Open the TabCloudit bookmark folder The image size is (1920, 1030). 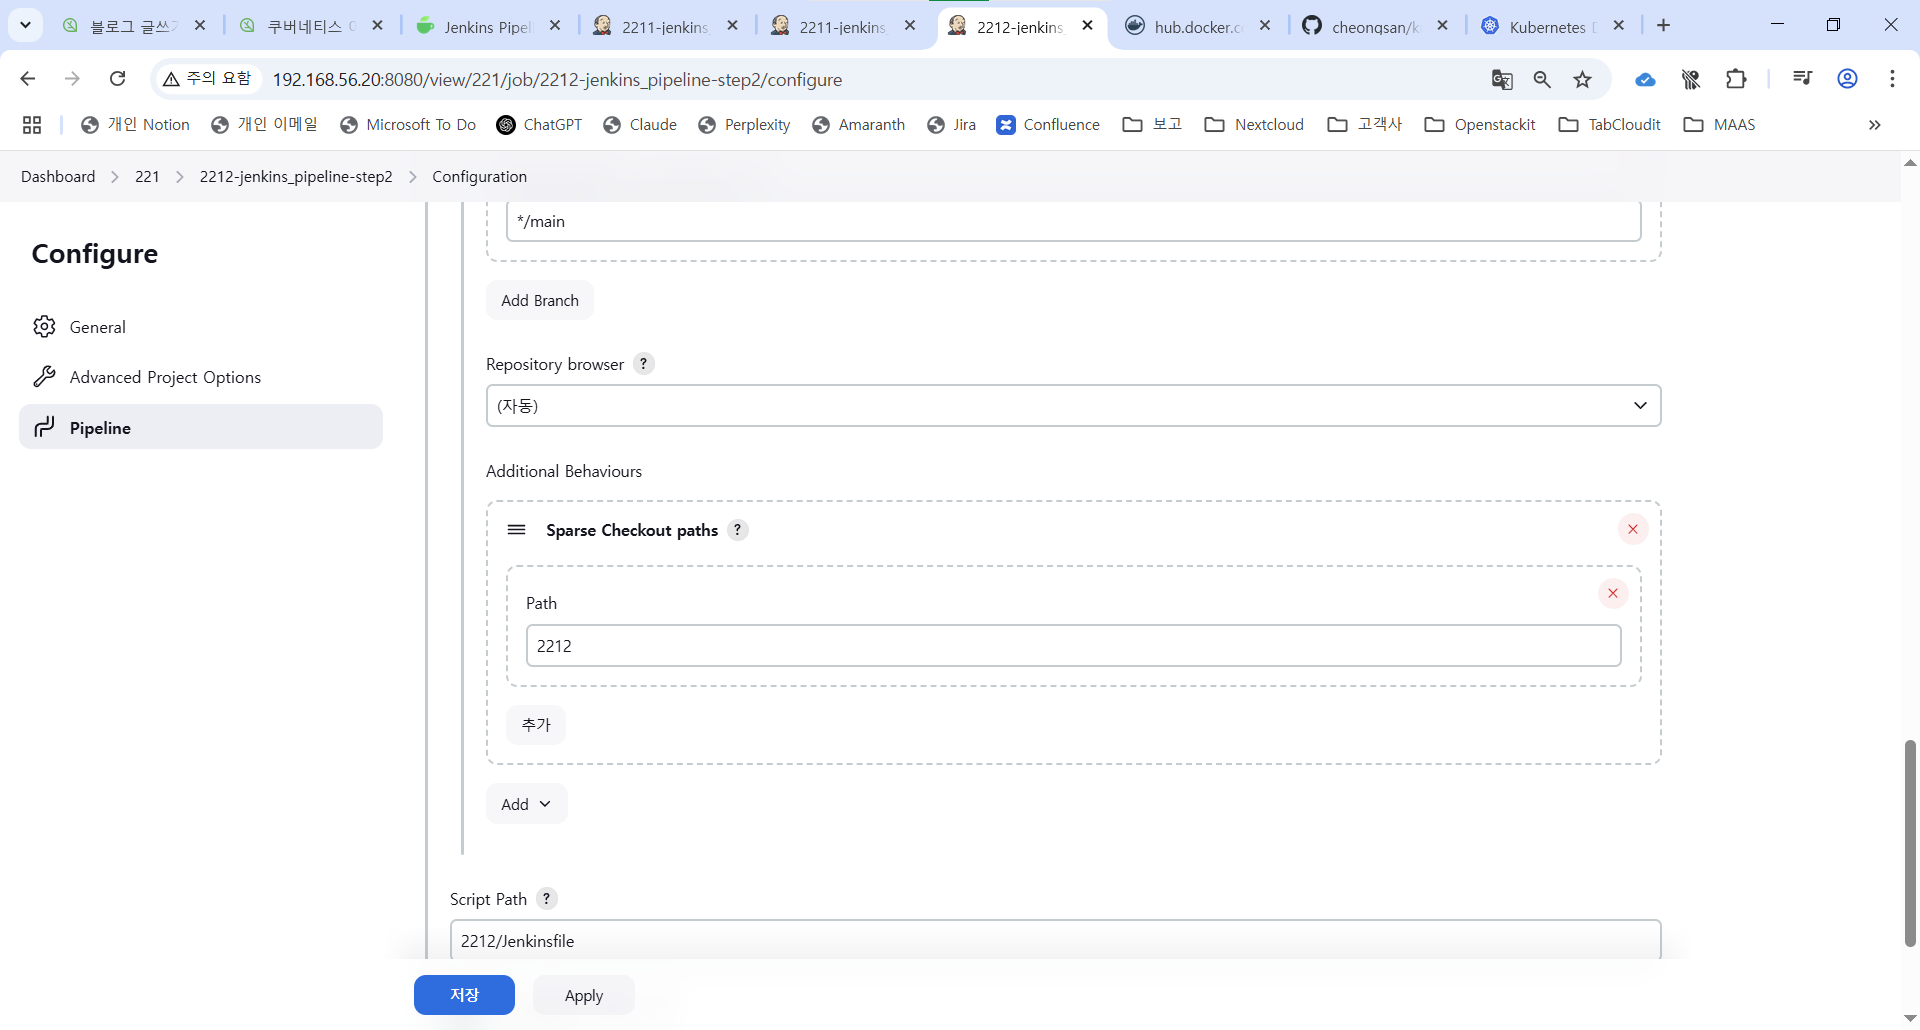(x=1610, y=125)
